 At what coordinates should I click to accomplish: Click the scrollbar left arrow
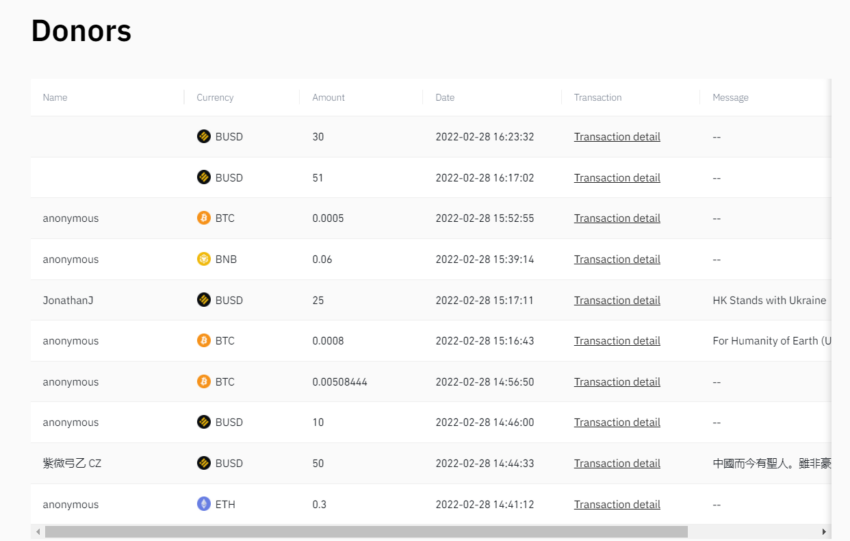(x=38, y=532)
